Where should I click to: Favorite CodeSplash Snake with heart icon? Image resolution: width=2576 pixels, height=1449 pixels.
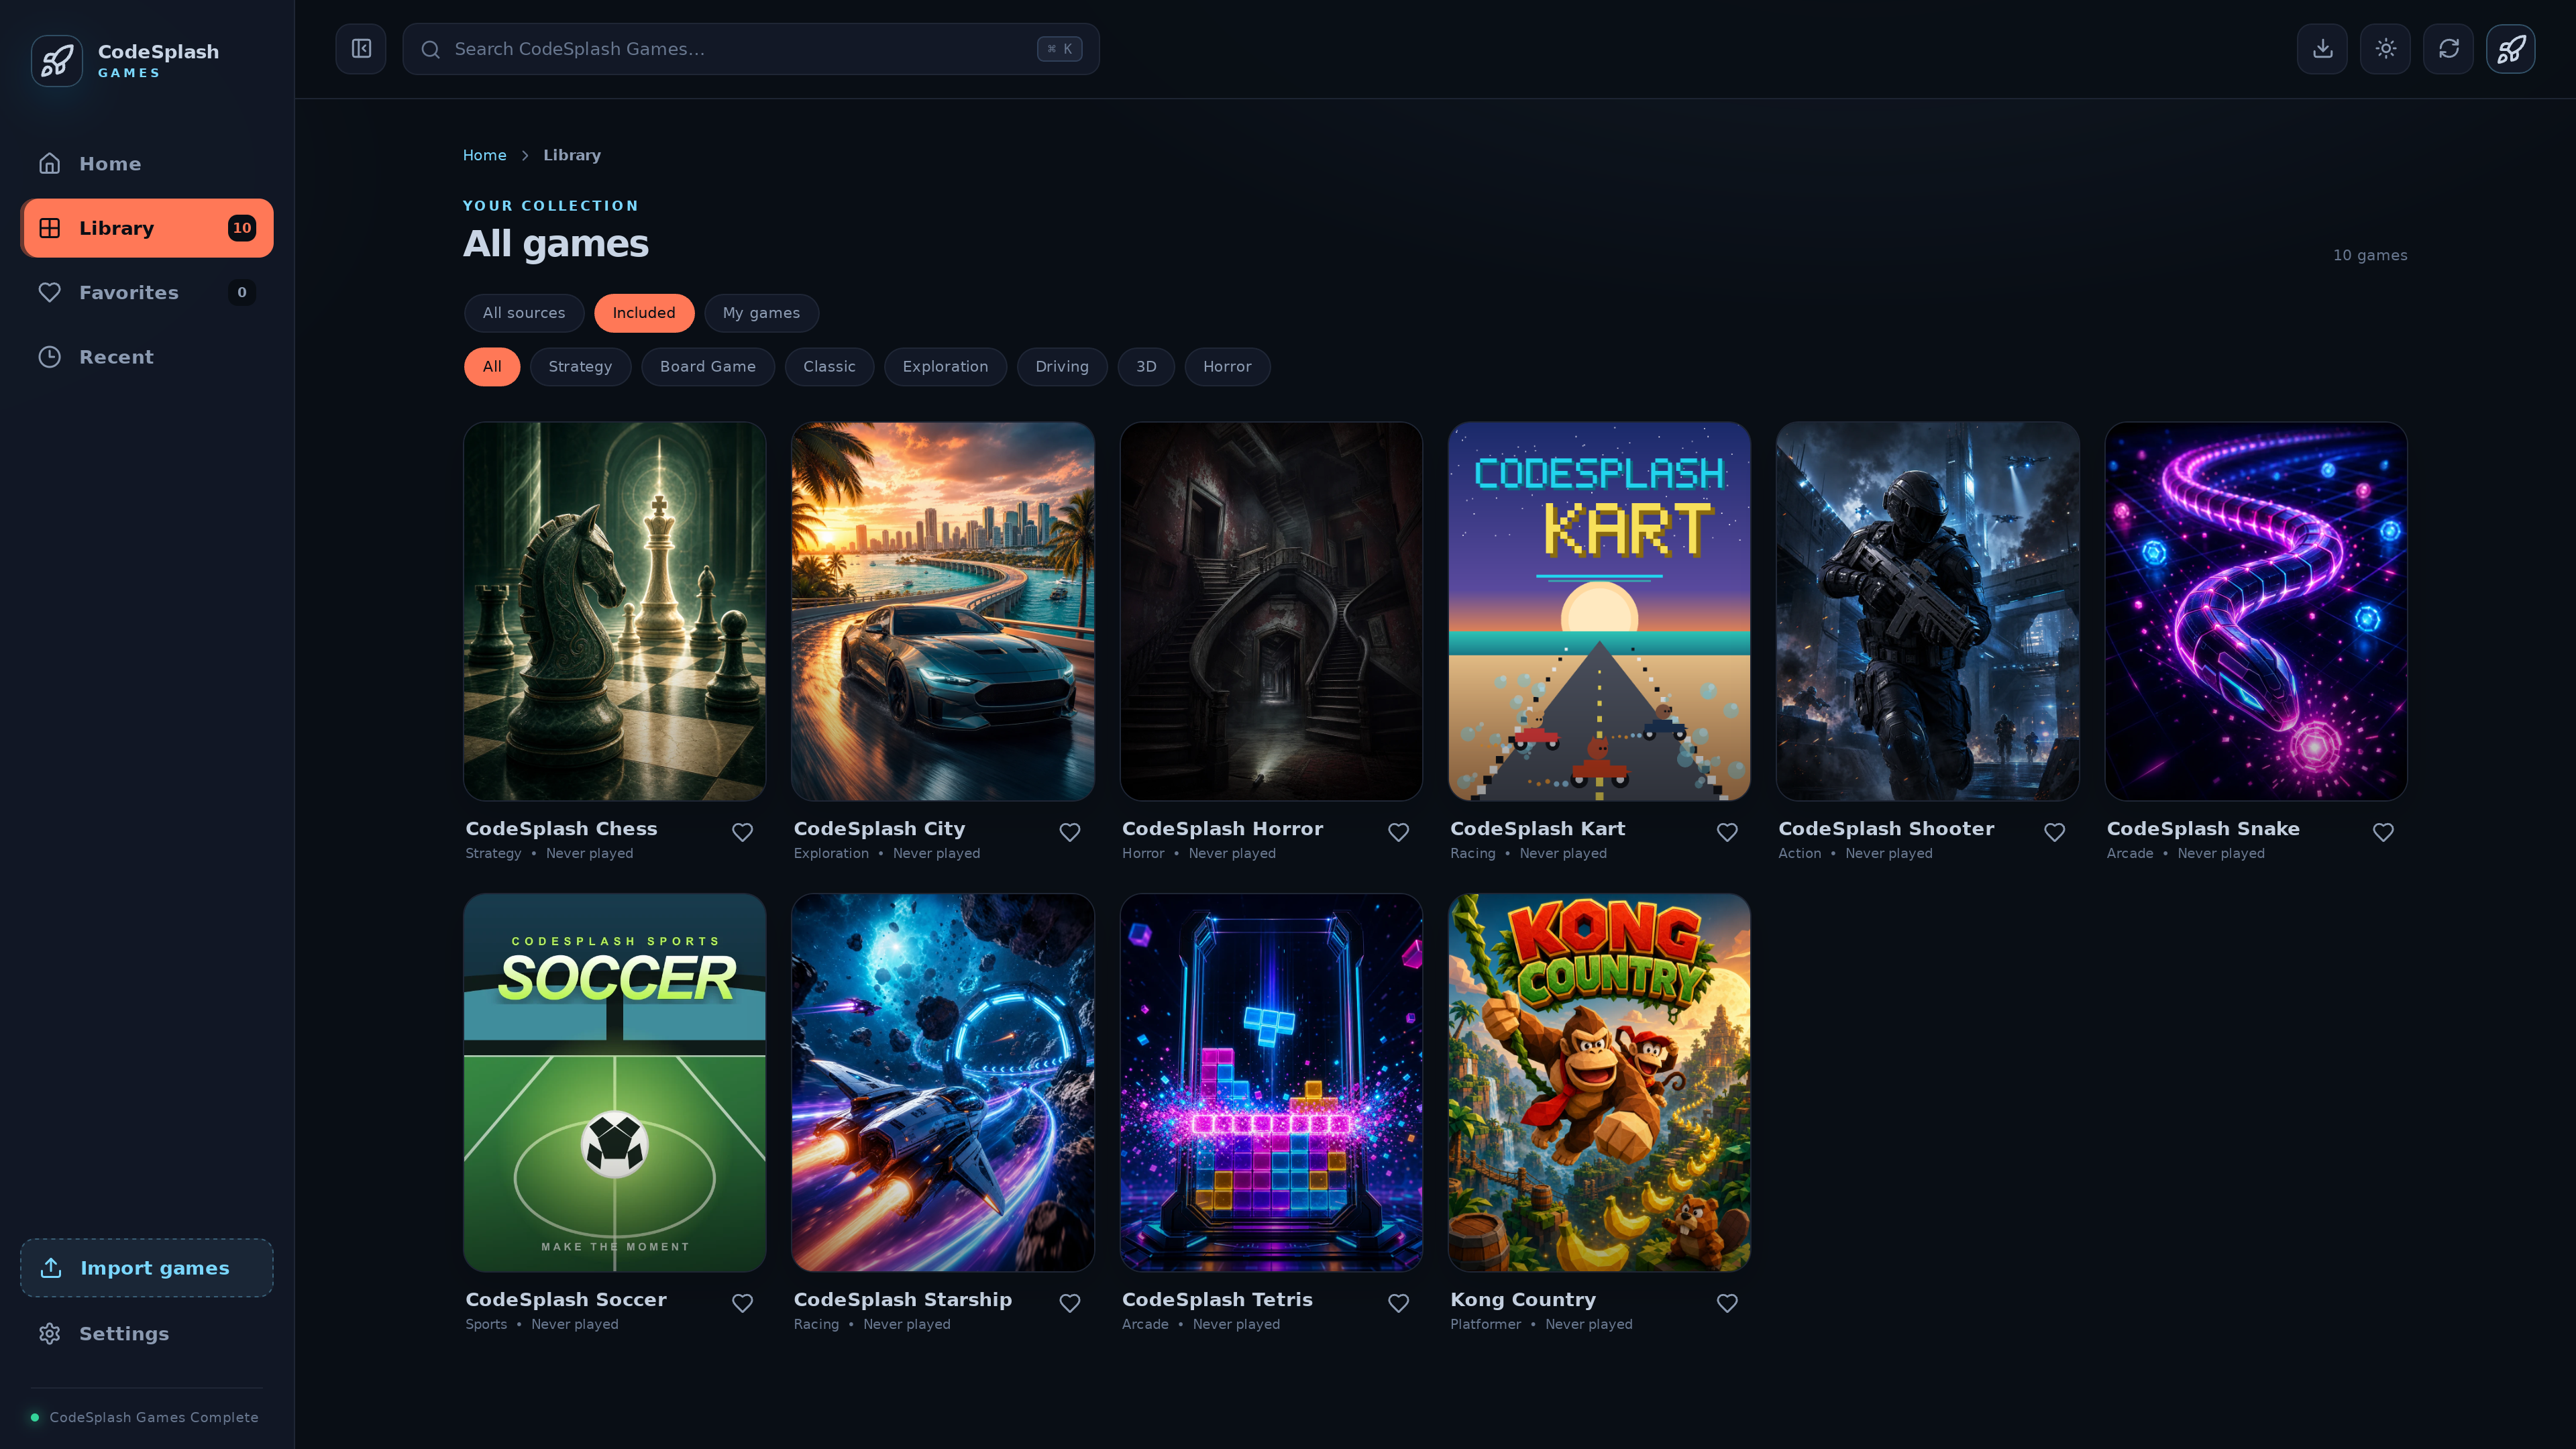click(2383, 832)
